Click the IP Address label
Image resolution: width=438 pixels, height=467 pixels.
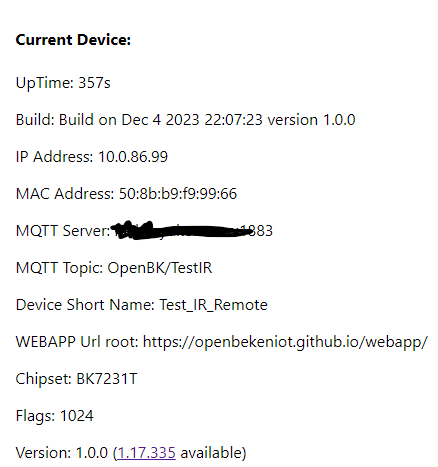[x=54, y=157]
